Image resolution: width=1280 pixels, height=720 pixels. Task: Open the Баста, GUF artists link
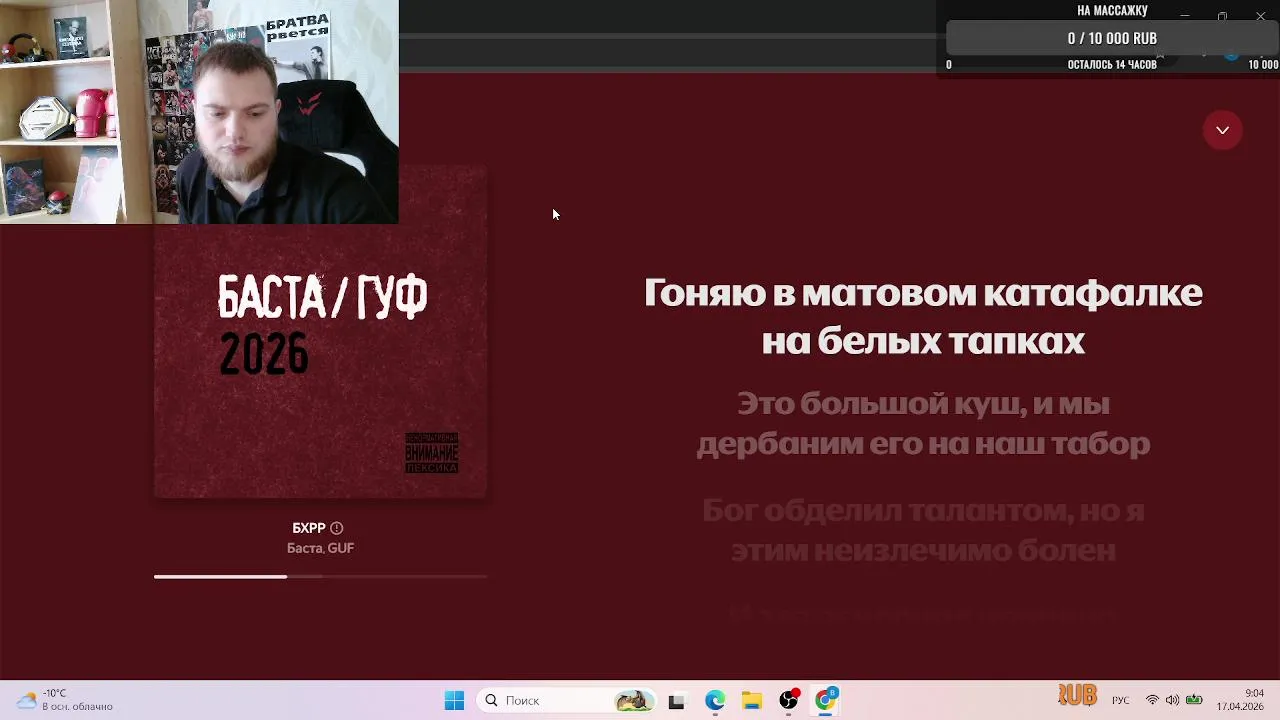pos(320,548)
